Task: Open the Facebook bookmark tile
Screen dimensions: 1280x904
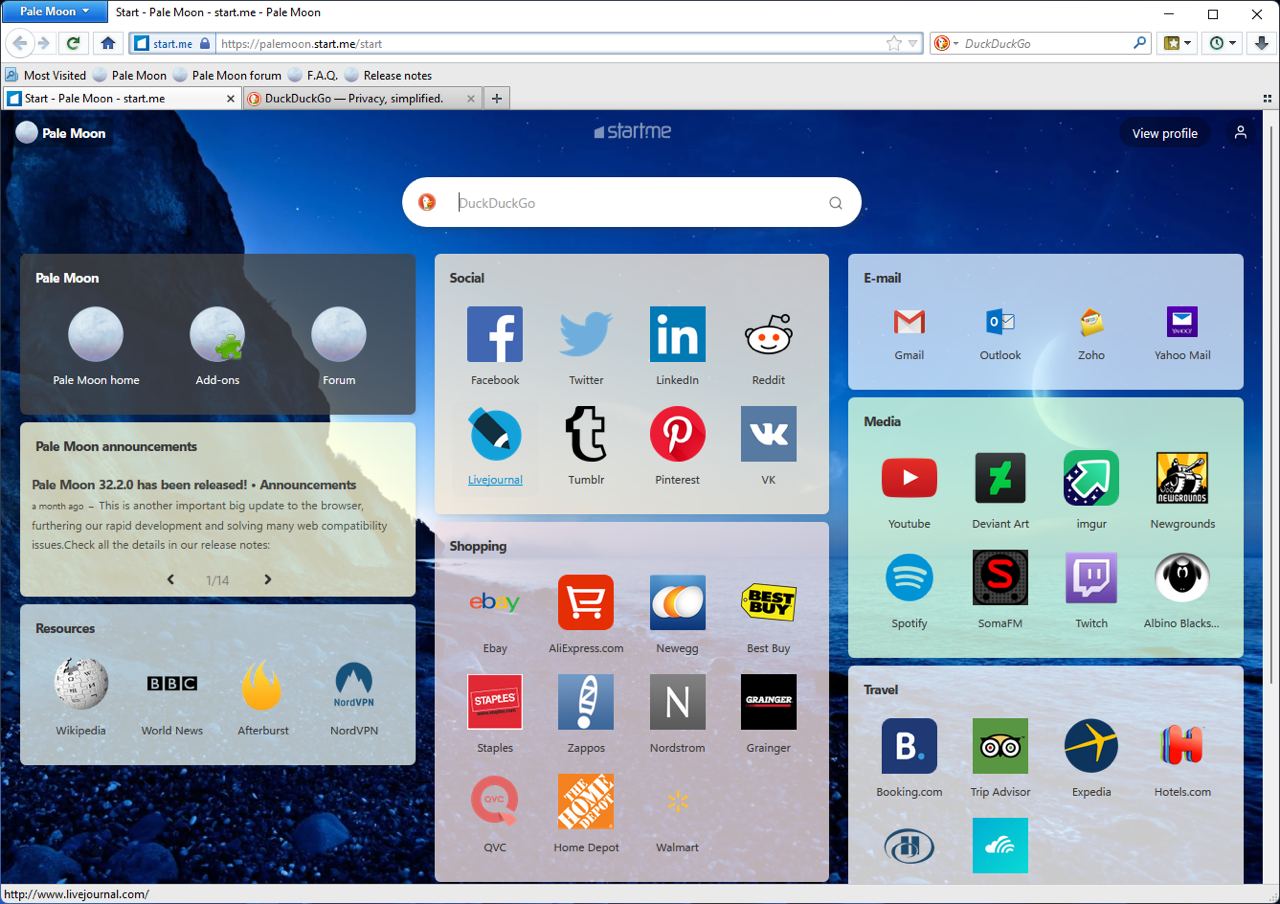Action: click(495, 334)
